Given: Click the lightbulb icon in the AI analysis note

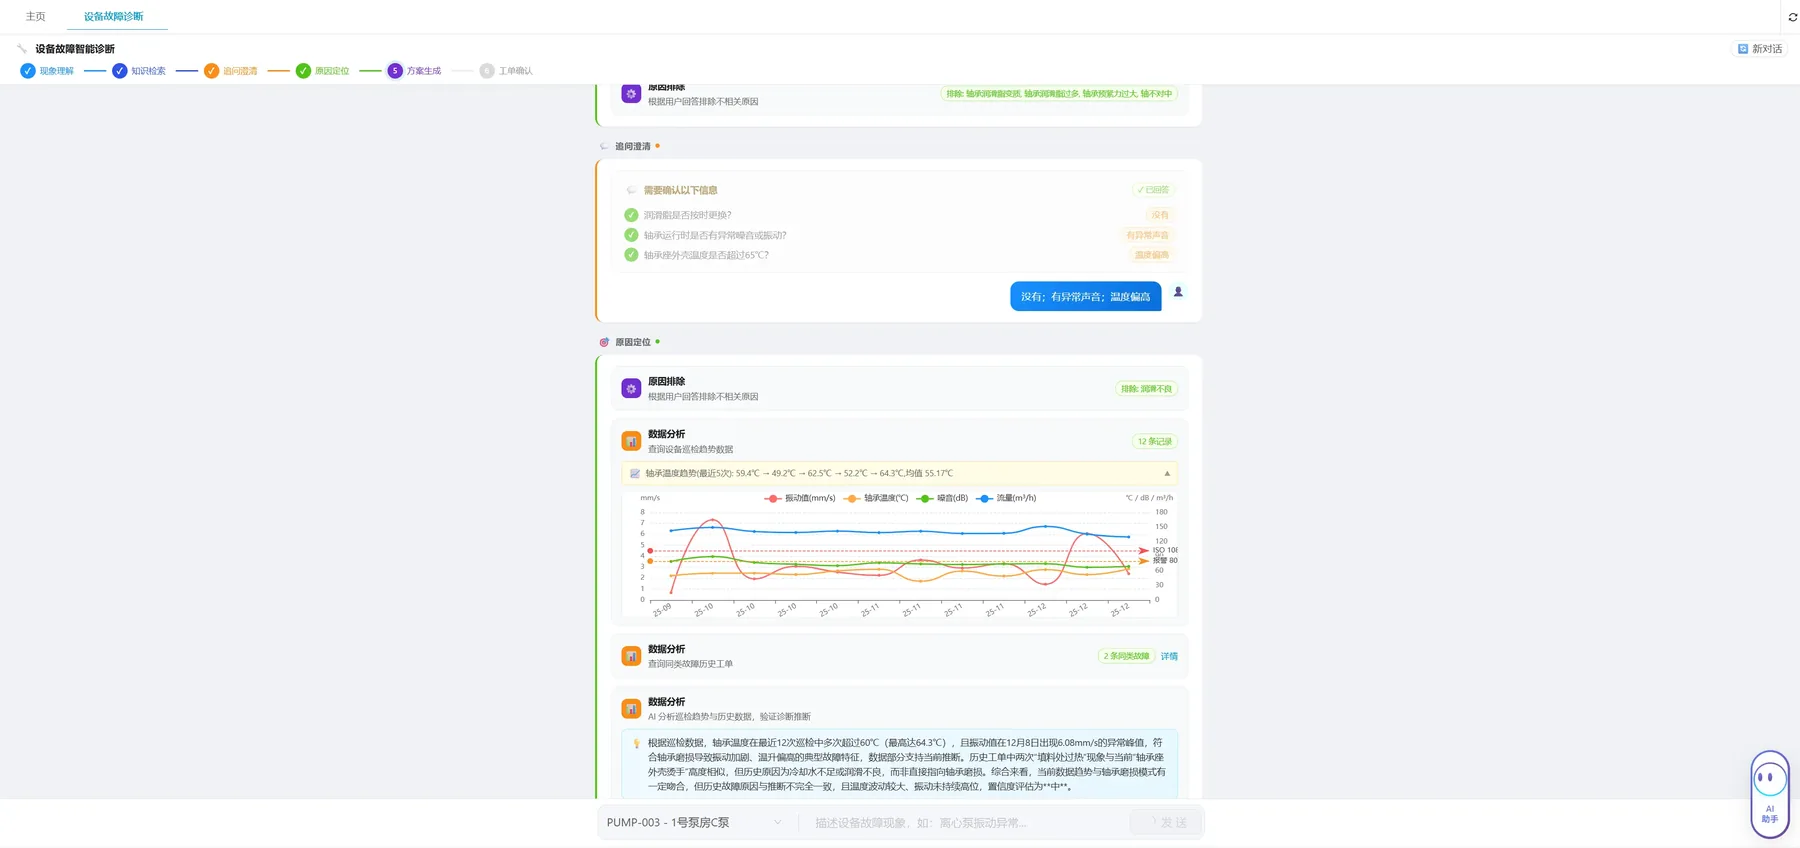Looking at the screenshot, I should coord(636,743).
